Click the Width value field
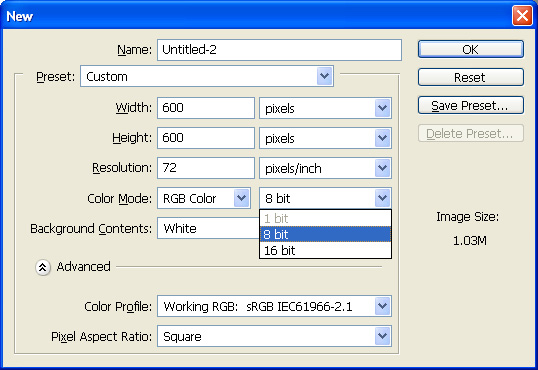This screenshot has height=370, width=538. pos(206,108)
